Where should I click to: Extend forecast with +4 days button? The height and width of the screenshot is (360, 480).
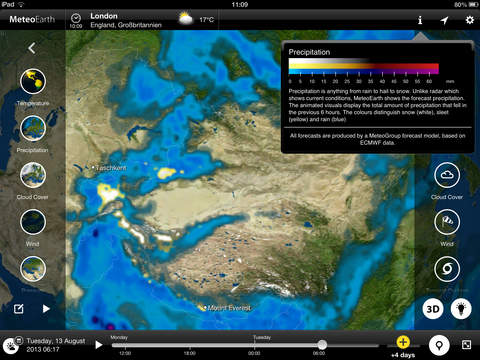coord(403,346)
